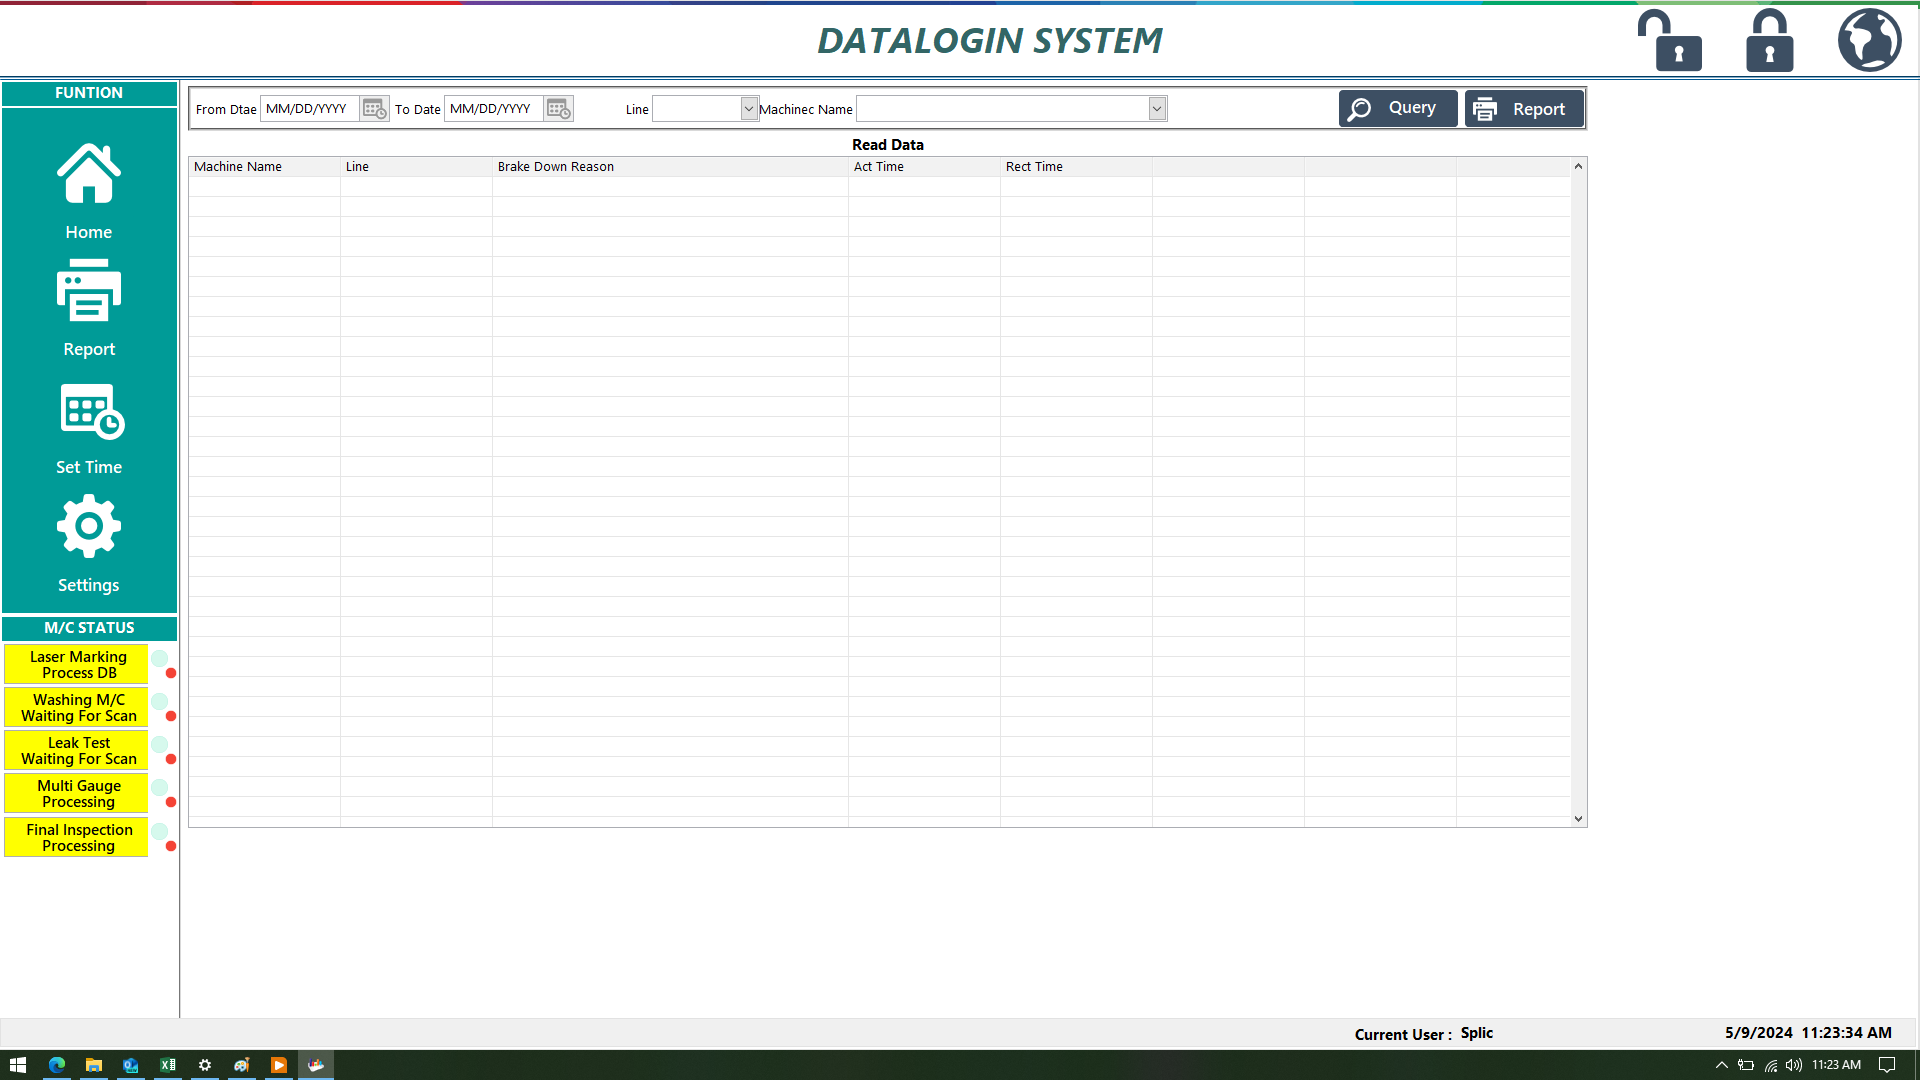
Task: Open the Report printer icon in sidebar
Action: point(89,291)
